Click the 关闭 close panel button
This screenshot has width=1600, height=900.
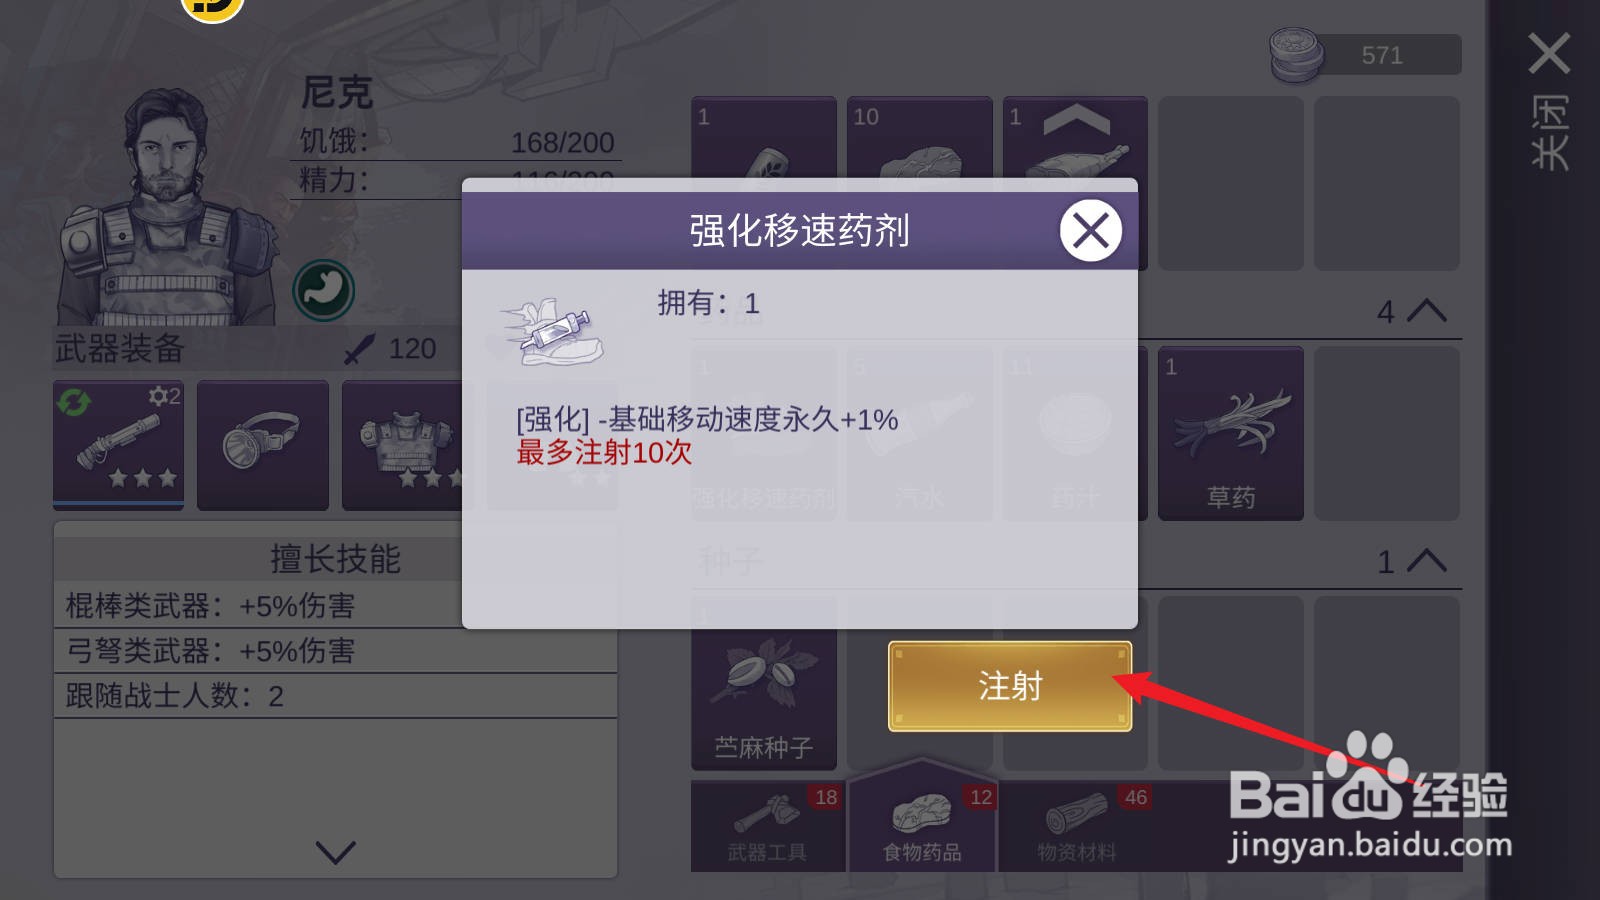(x=1549, y=100)
